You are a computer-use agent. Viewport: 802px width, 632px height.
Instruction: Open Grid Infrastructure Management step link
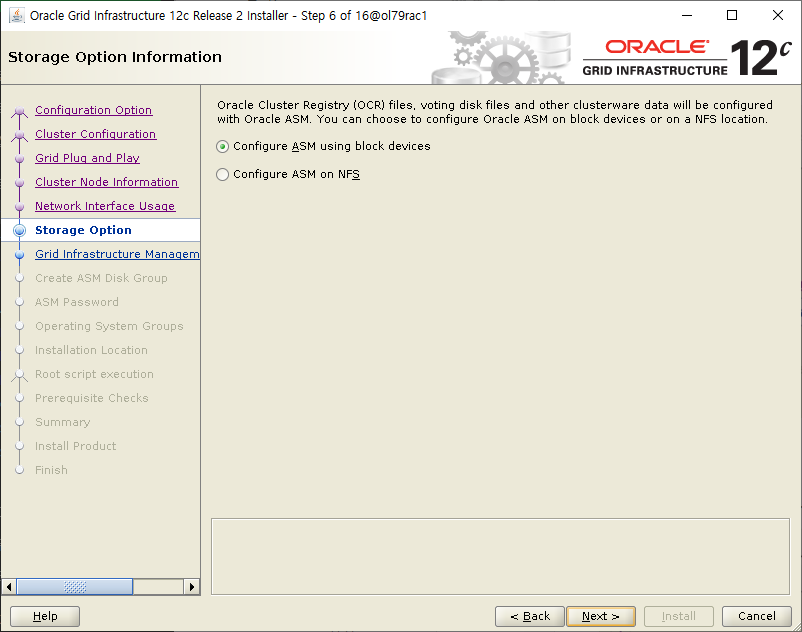117,254
